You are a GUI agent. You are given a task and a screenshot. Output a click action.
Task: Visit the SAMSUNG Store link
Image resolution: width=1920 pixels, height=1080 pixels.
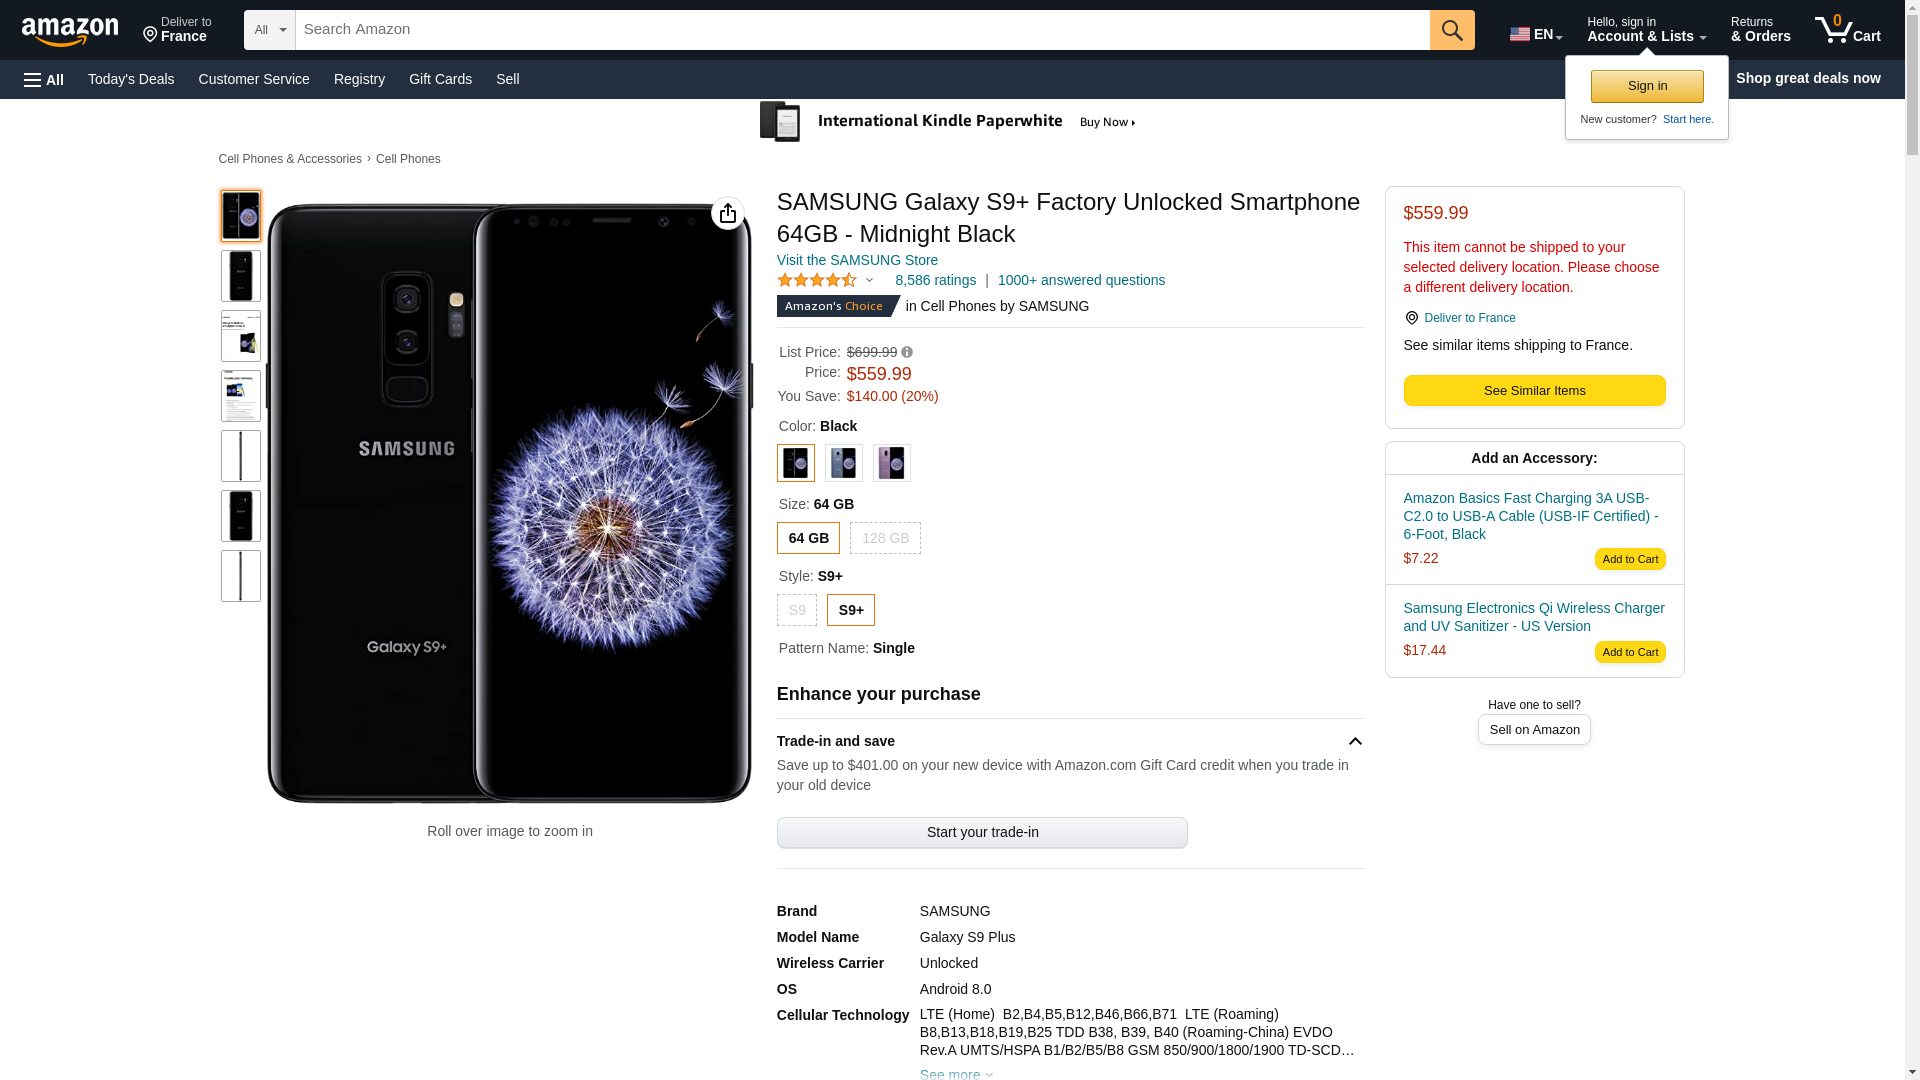pyautogui.click(x=857, y=260)
